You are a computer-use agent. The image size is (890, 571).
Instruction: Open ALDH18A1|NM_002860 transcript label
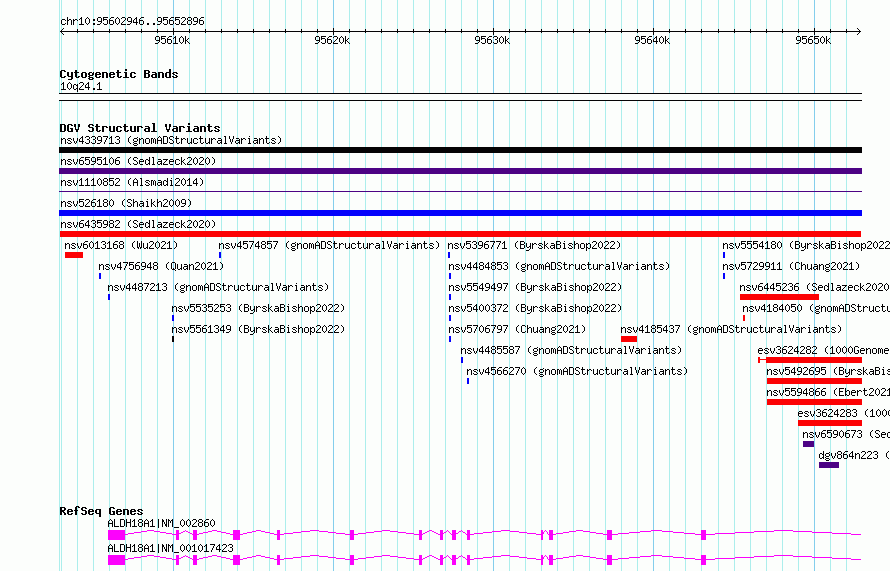[x=161, y=523]
